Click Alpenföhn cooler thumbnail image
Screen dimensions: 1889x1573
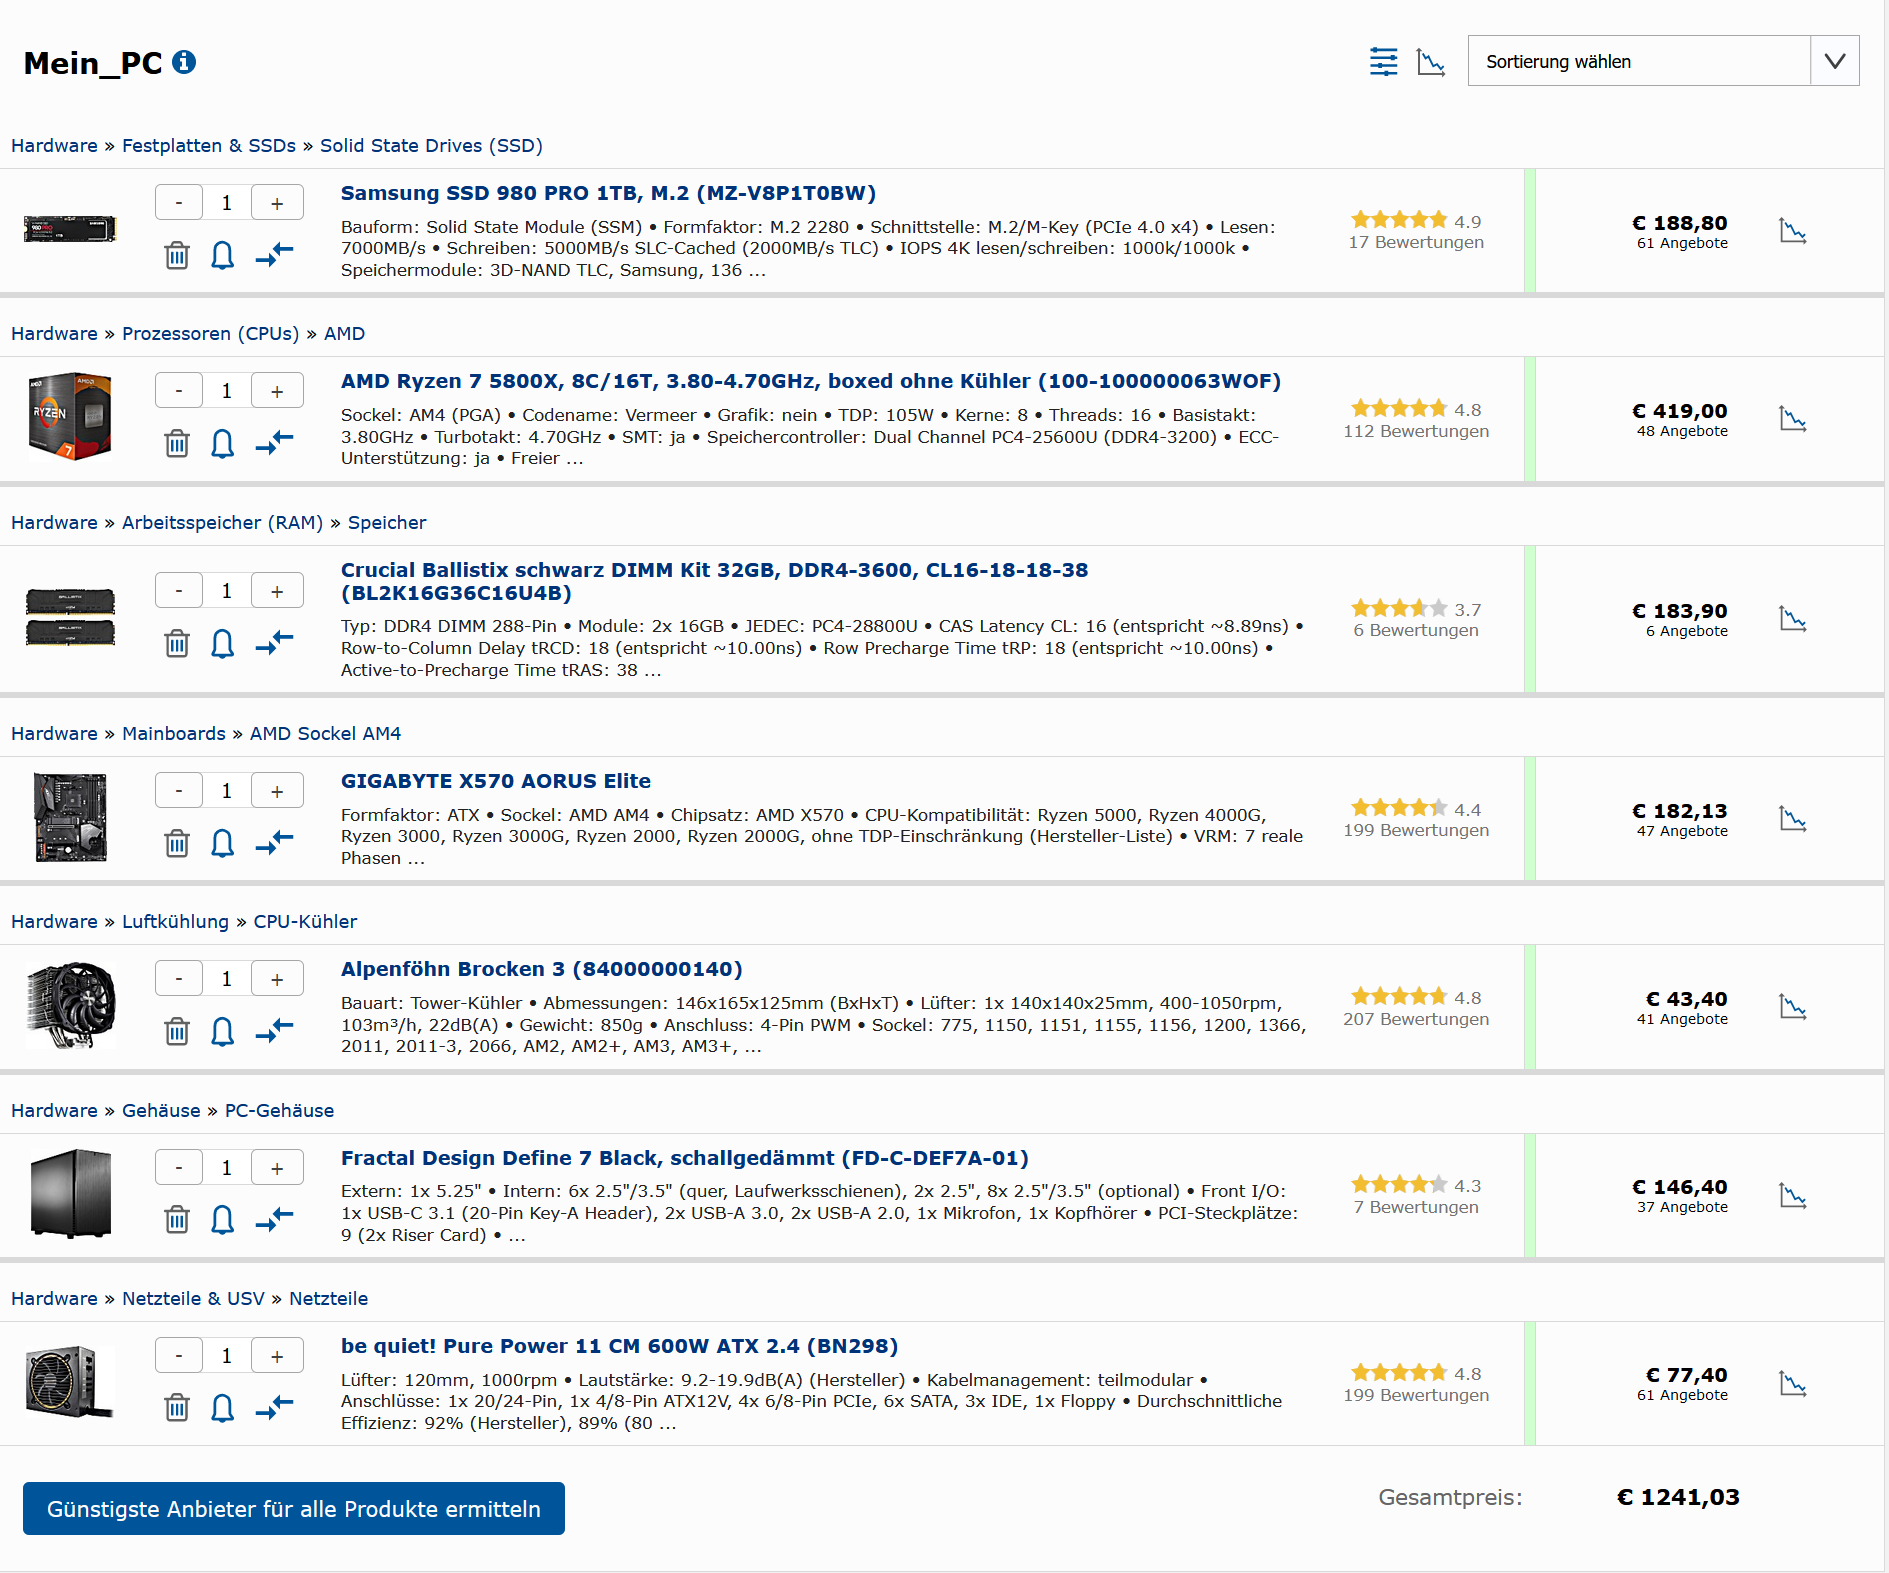pos(71,1005)
